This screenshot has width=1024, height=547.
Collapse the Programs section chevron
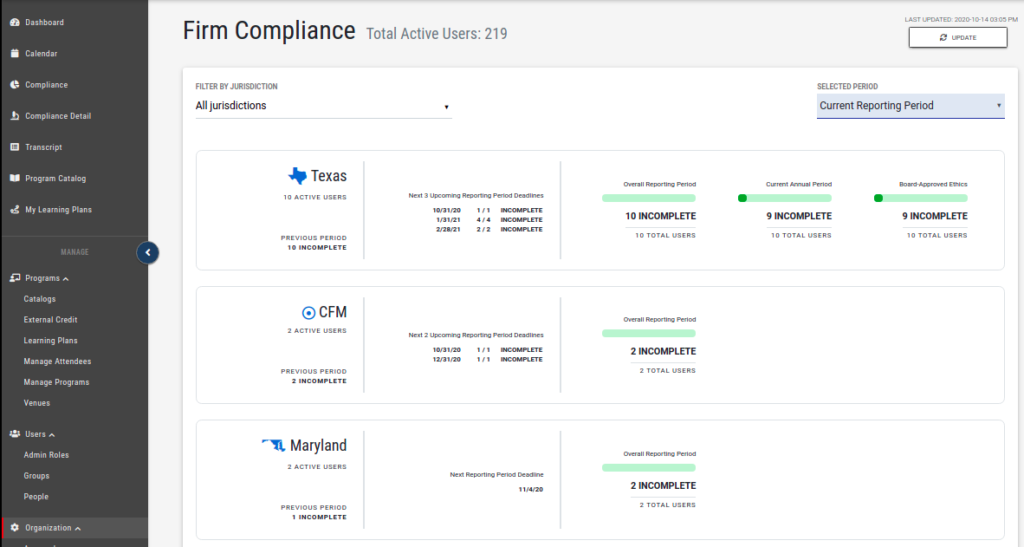click(66, 279)
